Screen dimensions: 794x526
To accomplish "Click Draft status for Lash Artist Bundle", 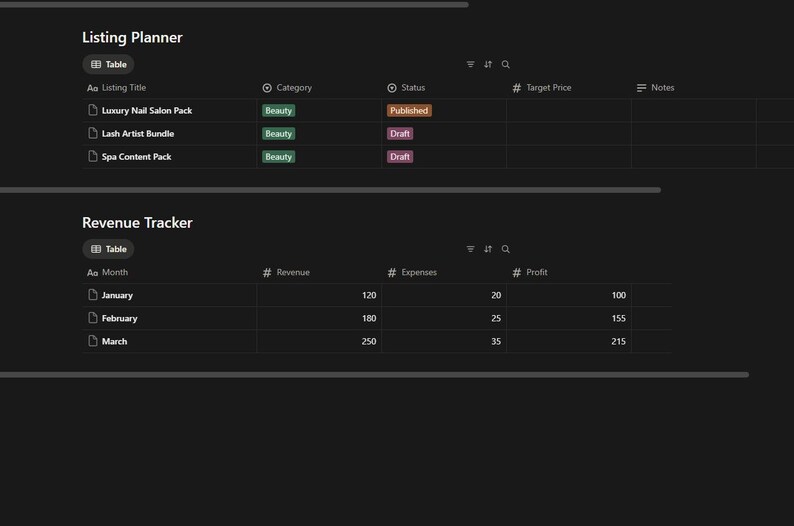I will (400, 134).
